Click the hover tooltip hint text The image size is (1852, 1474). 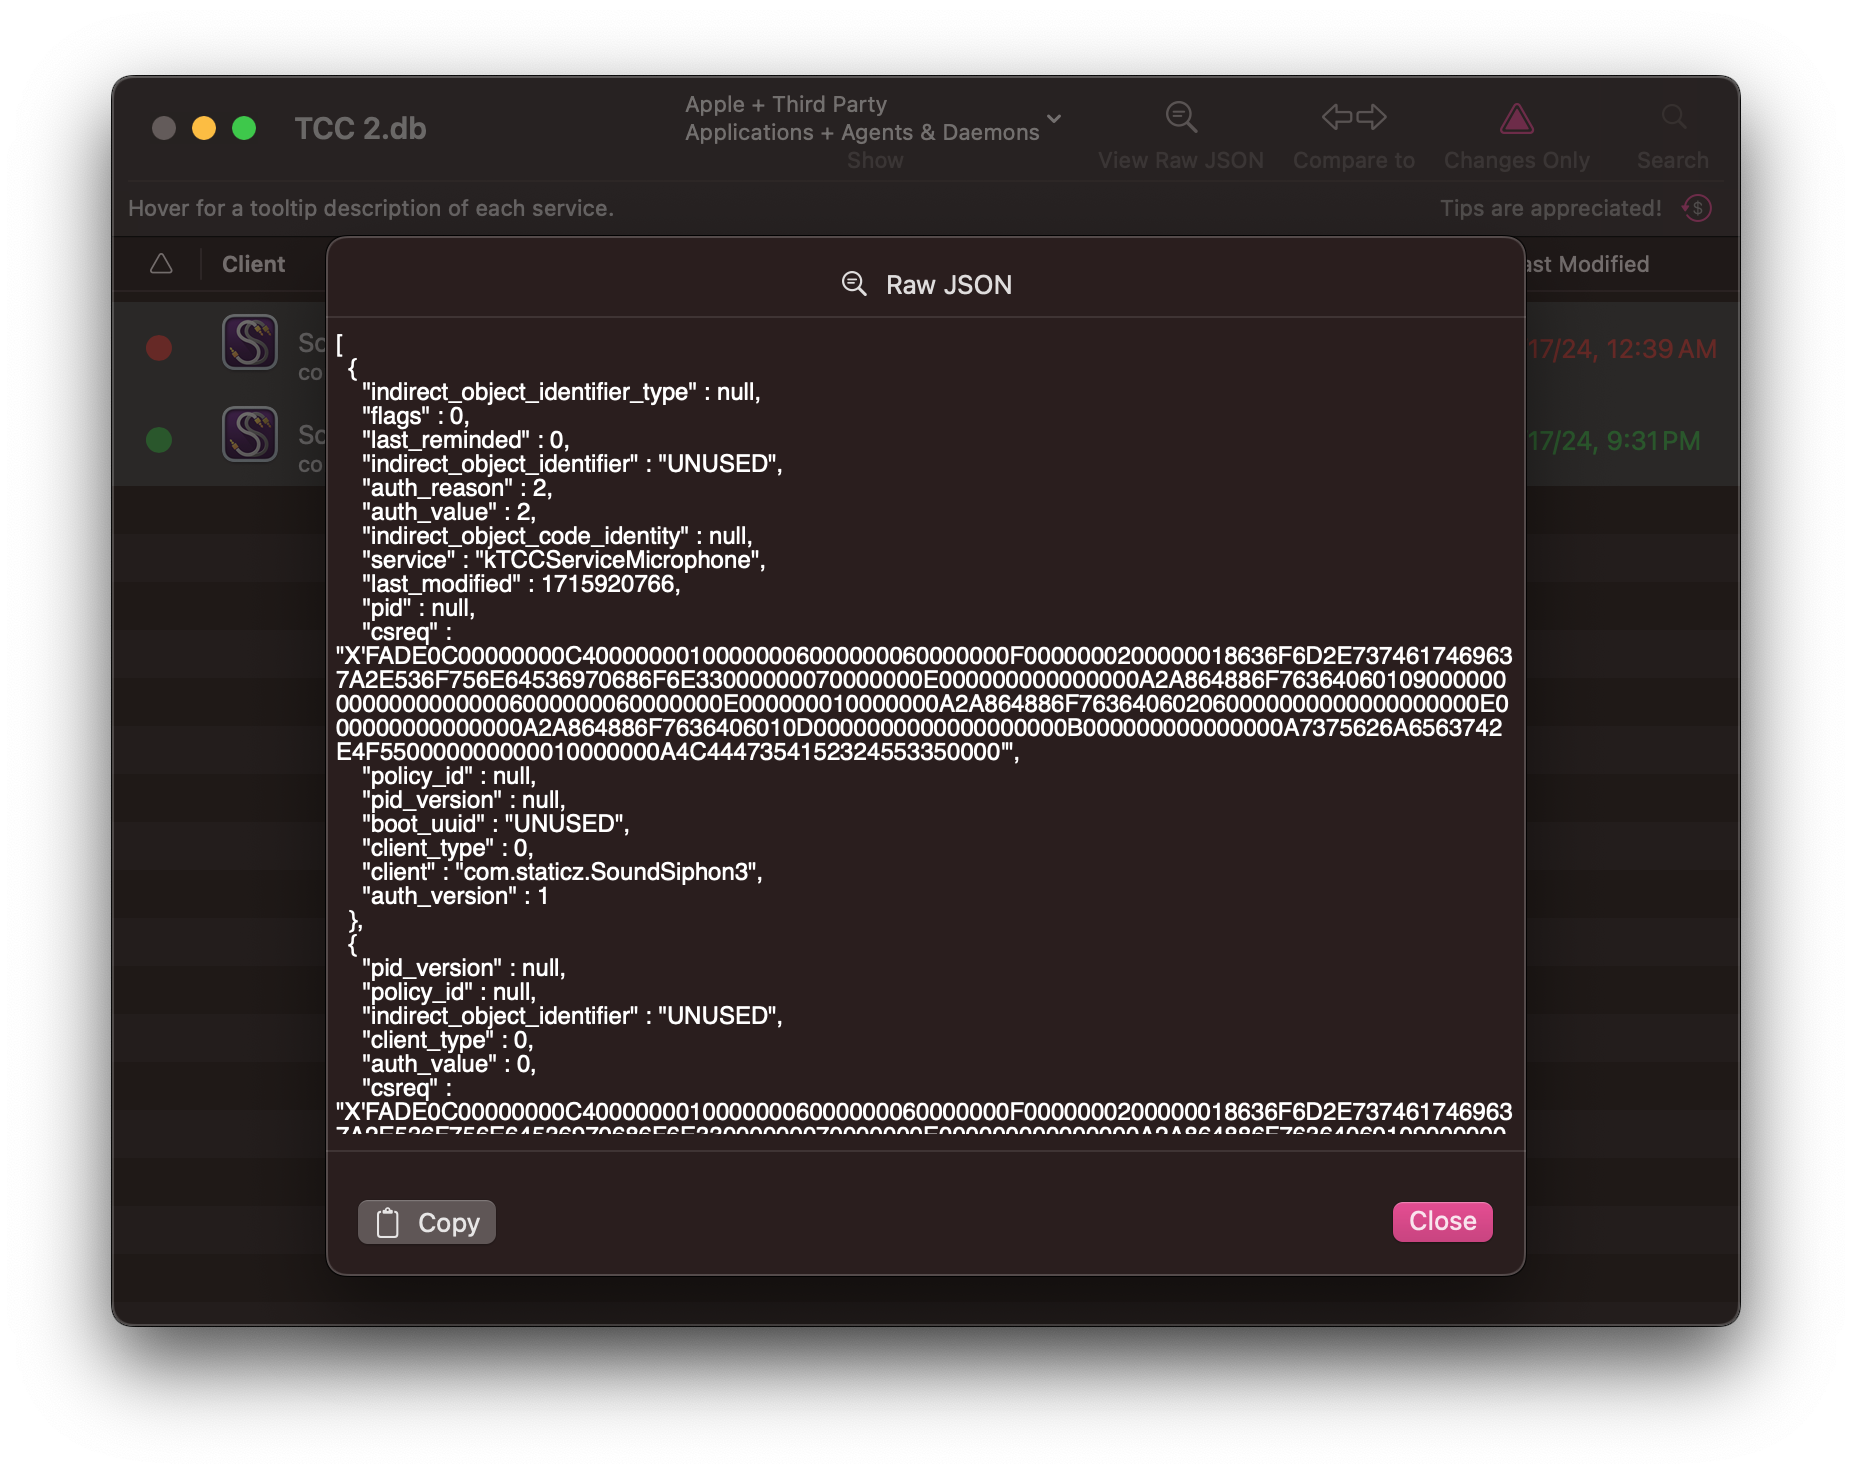[371, 208]
